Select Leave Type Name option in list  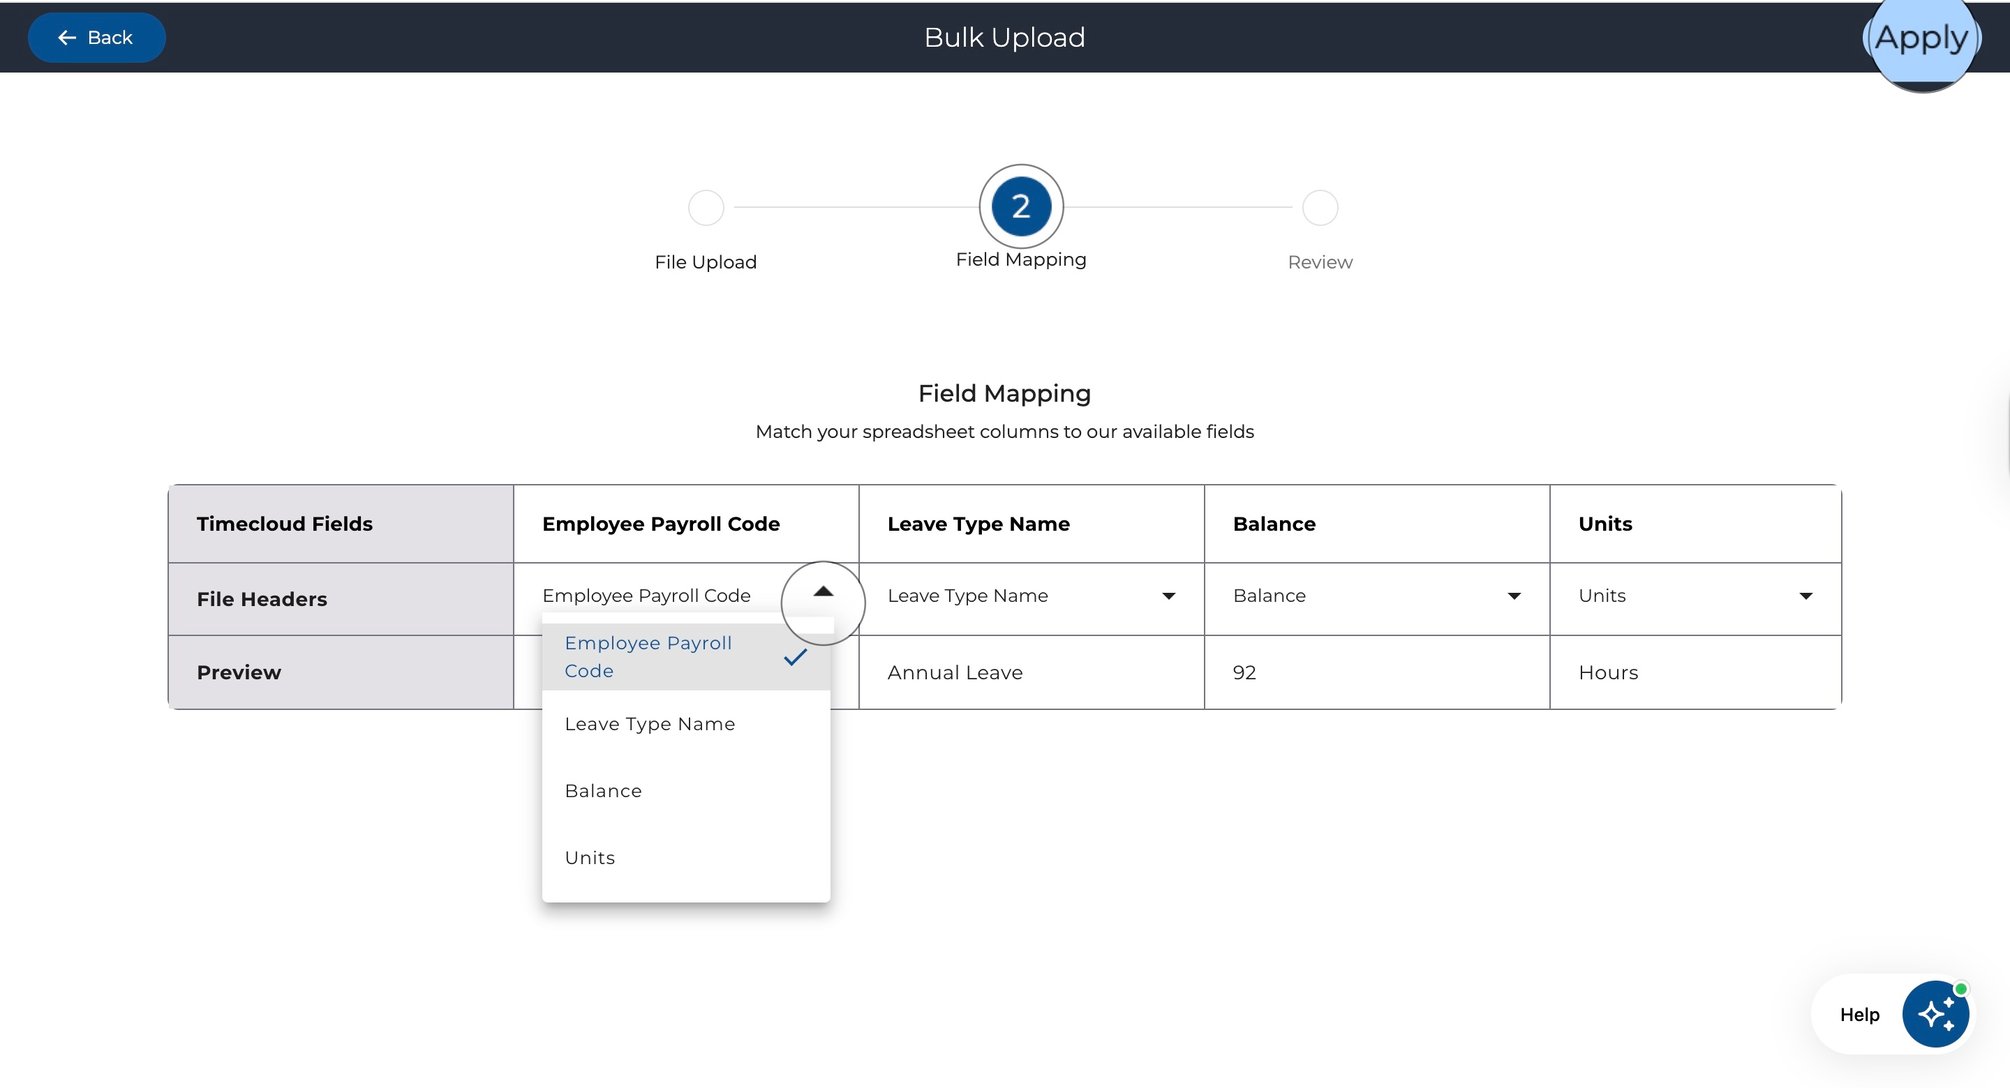[686, 724]
